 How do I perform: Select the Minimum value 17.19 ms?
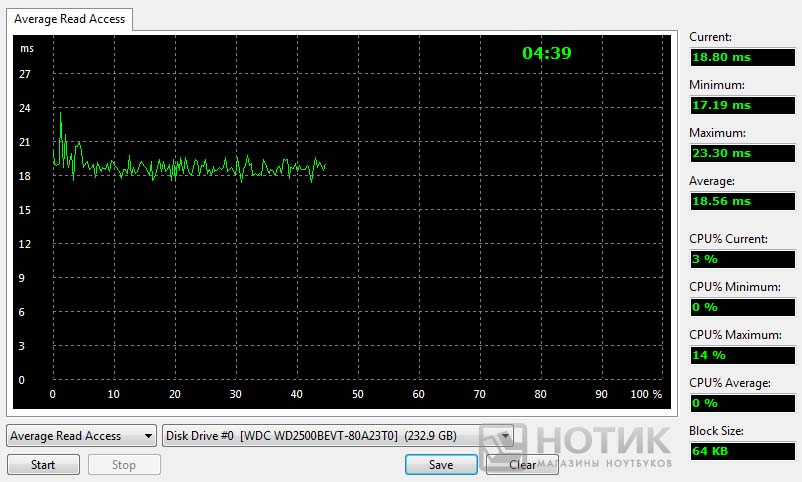pyautogui.click(x=743, y=105)
